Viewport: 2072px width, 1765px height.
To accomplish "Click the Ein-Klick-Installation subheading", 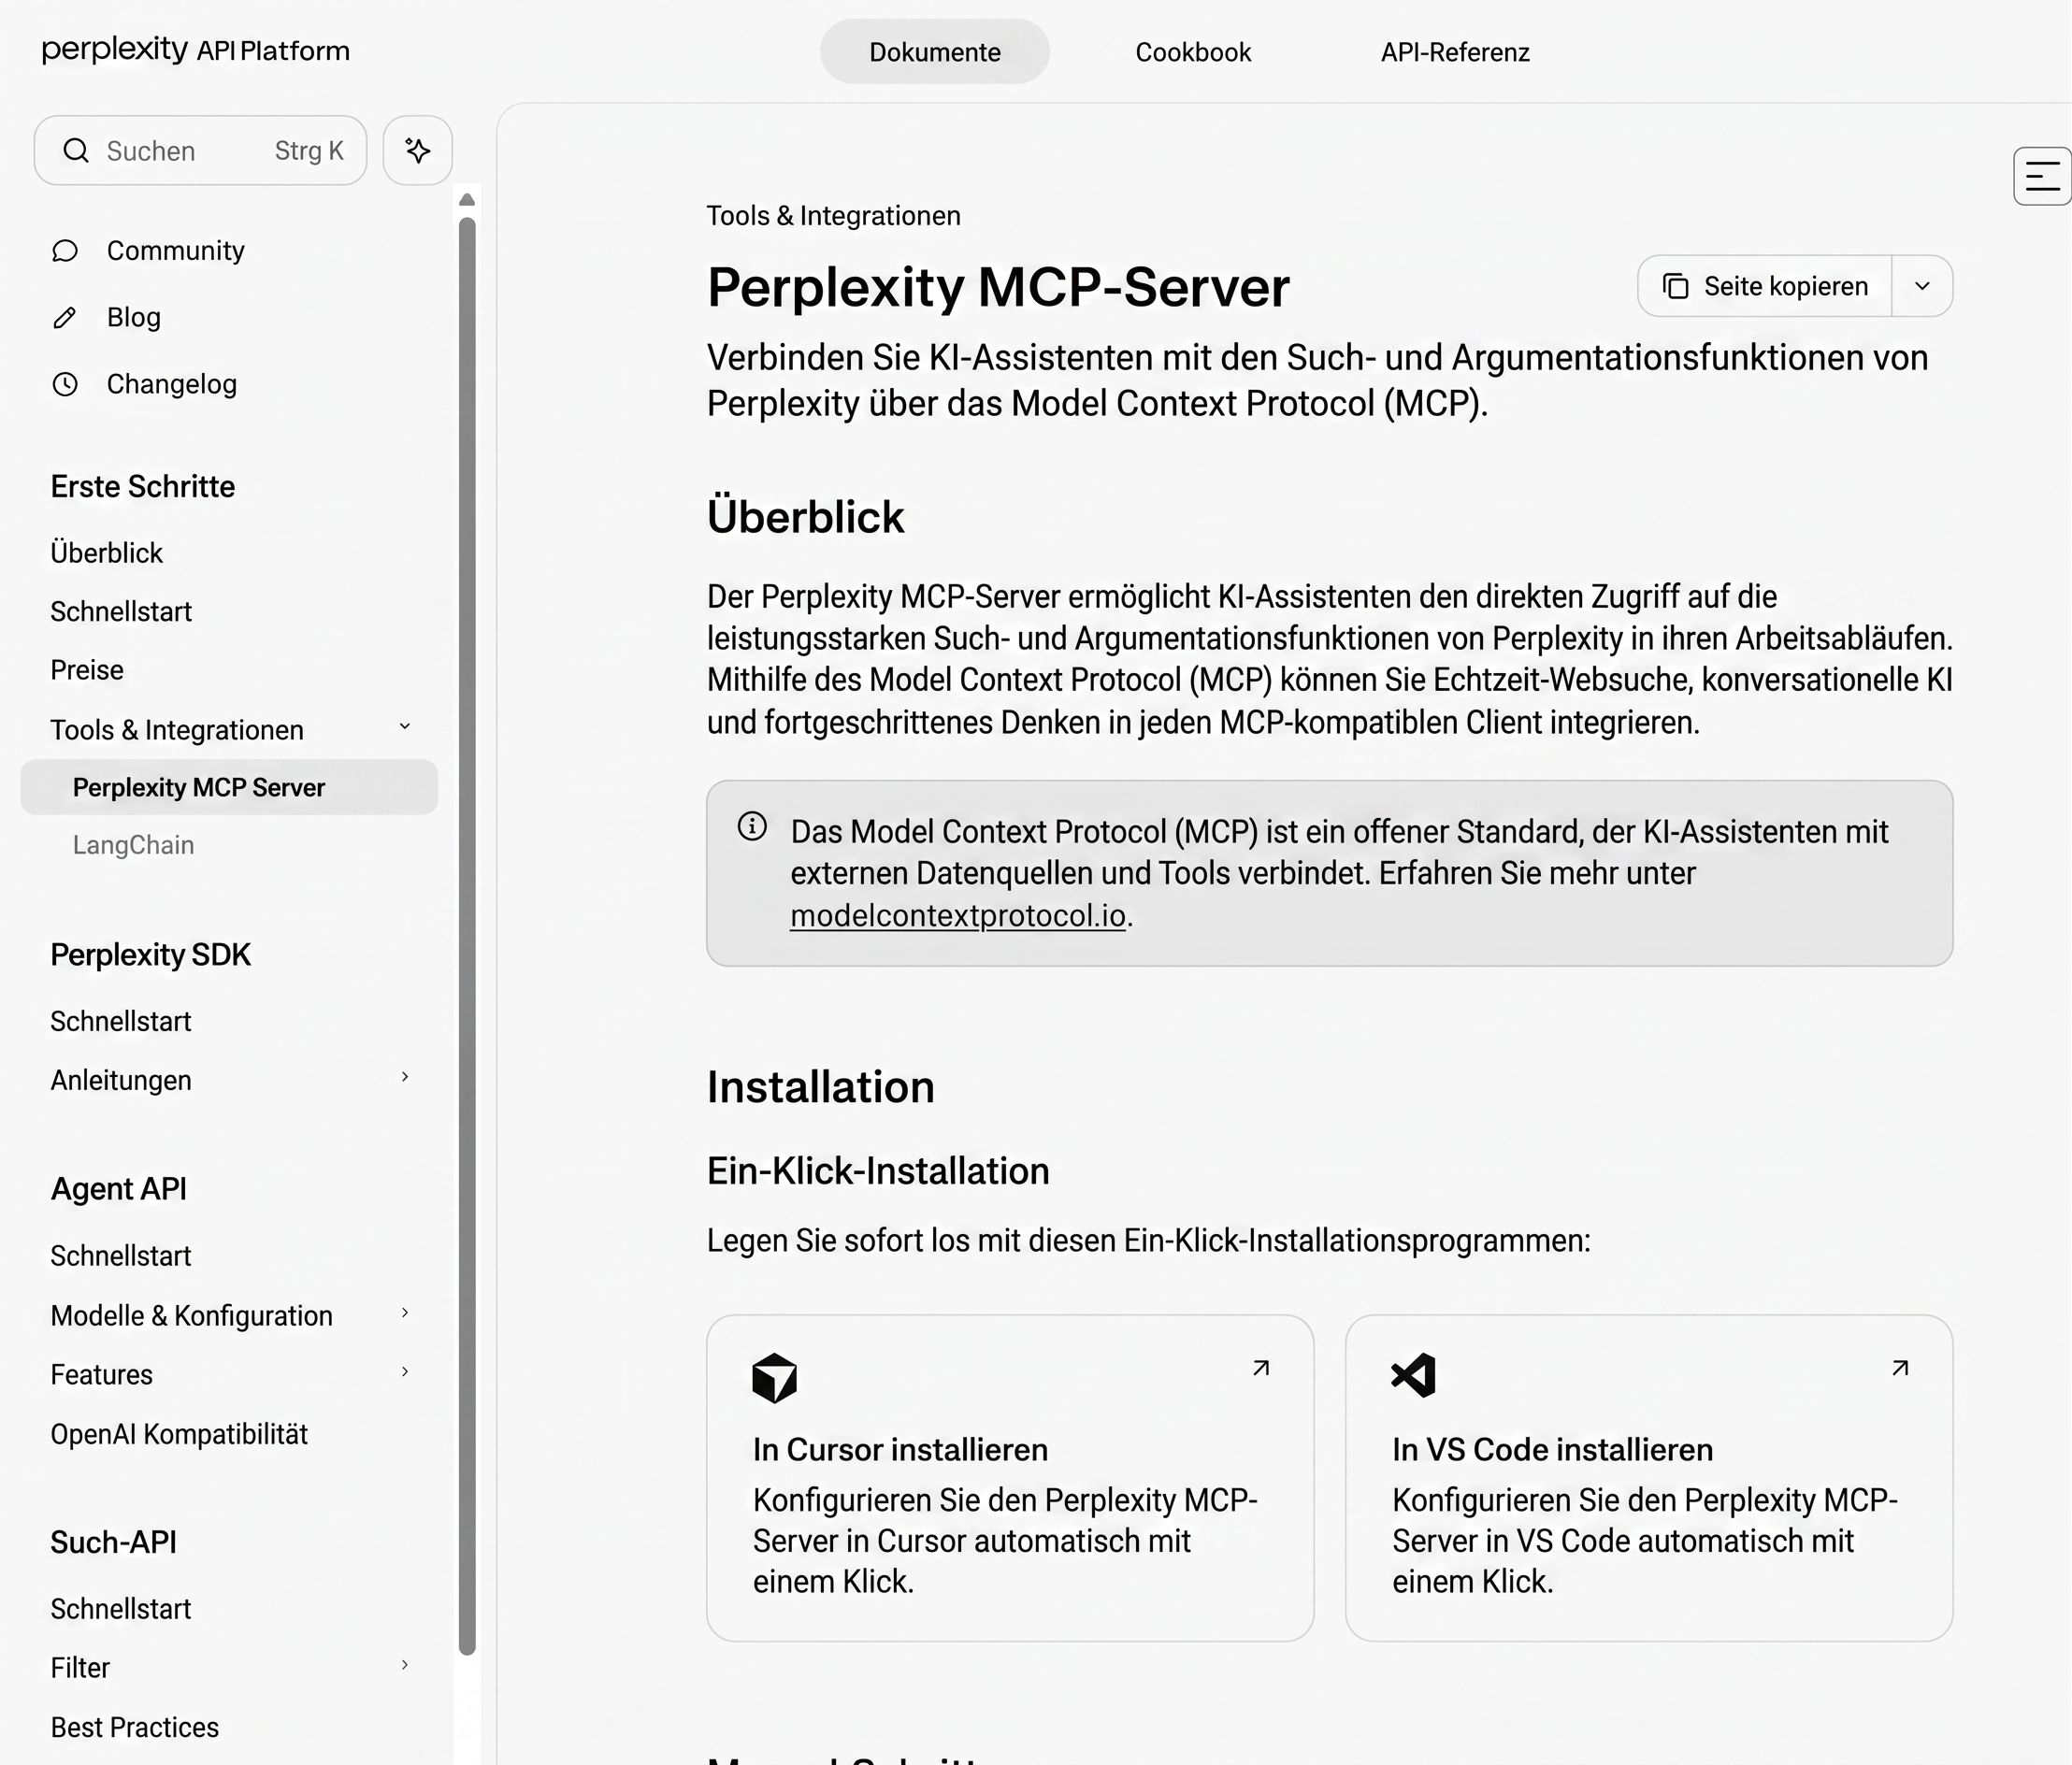I will pos(878,1171).
